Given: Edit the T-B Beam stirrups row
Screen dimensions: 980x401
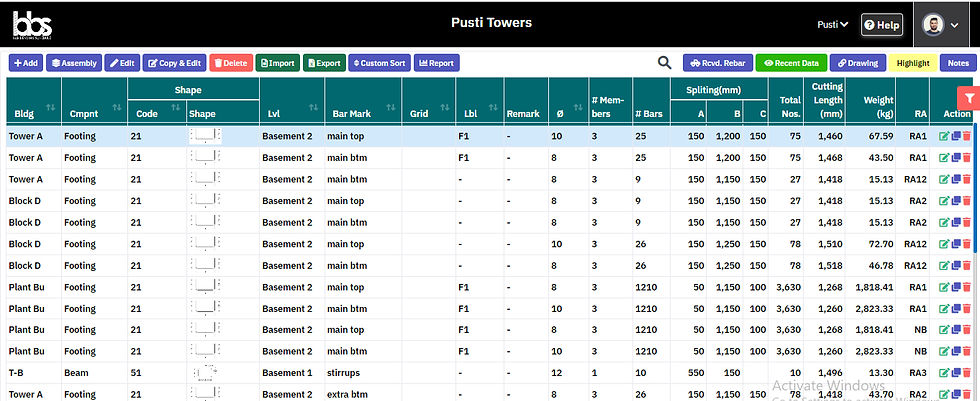Looking at the screenshot, I should (x=944, y=374).
